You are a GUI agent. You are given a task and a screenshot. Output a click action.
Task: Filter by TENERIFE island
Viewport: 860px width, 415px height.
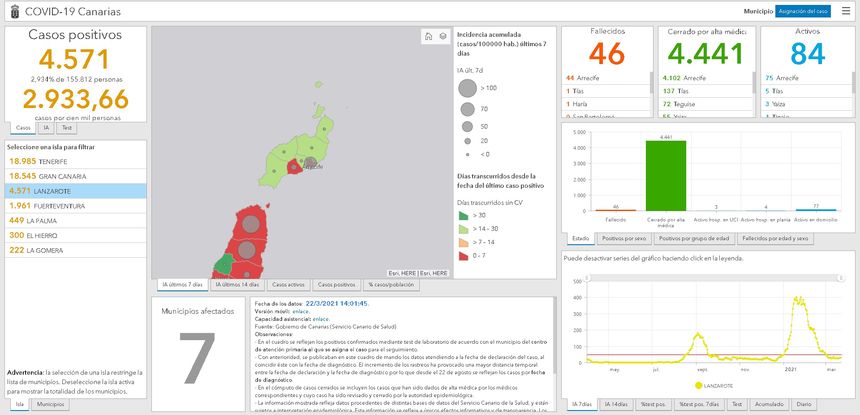click(76, 162)
